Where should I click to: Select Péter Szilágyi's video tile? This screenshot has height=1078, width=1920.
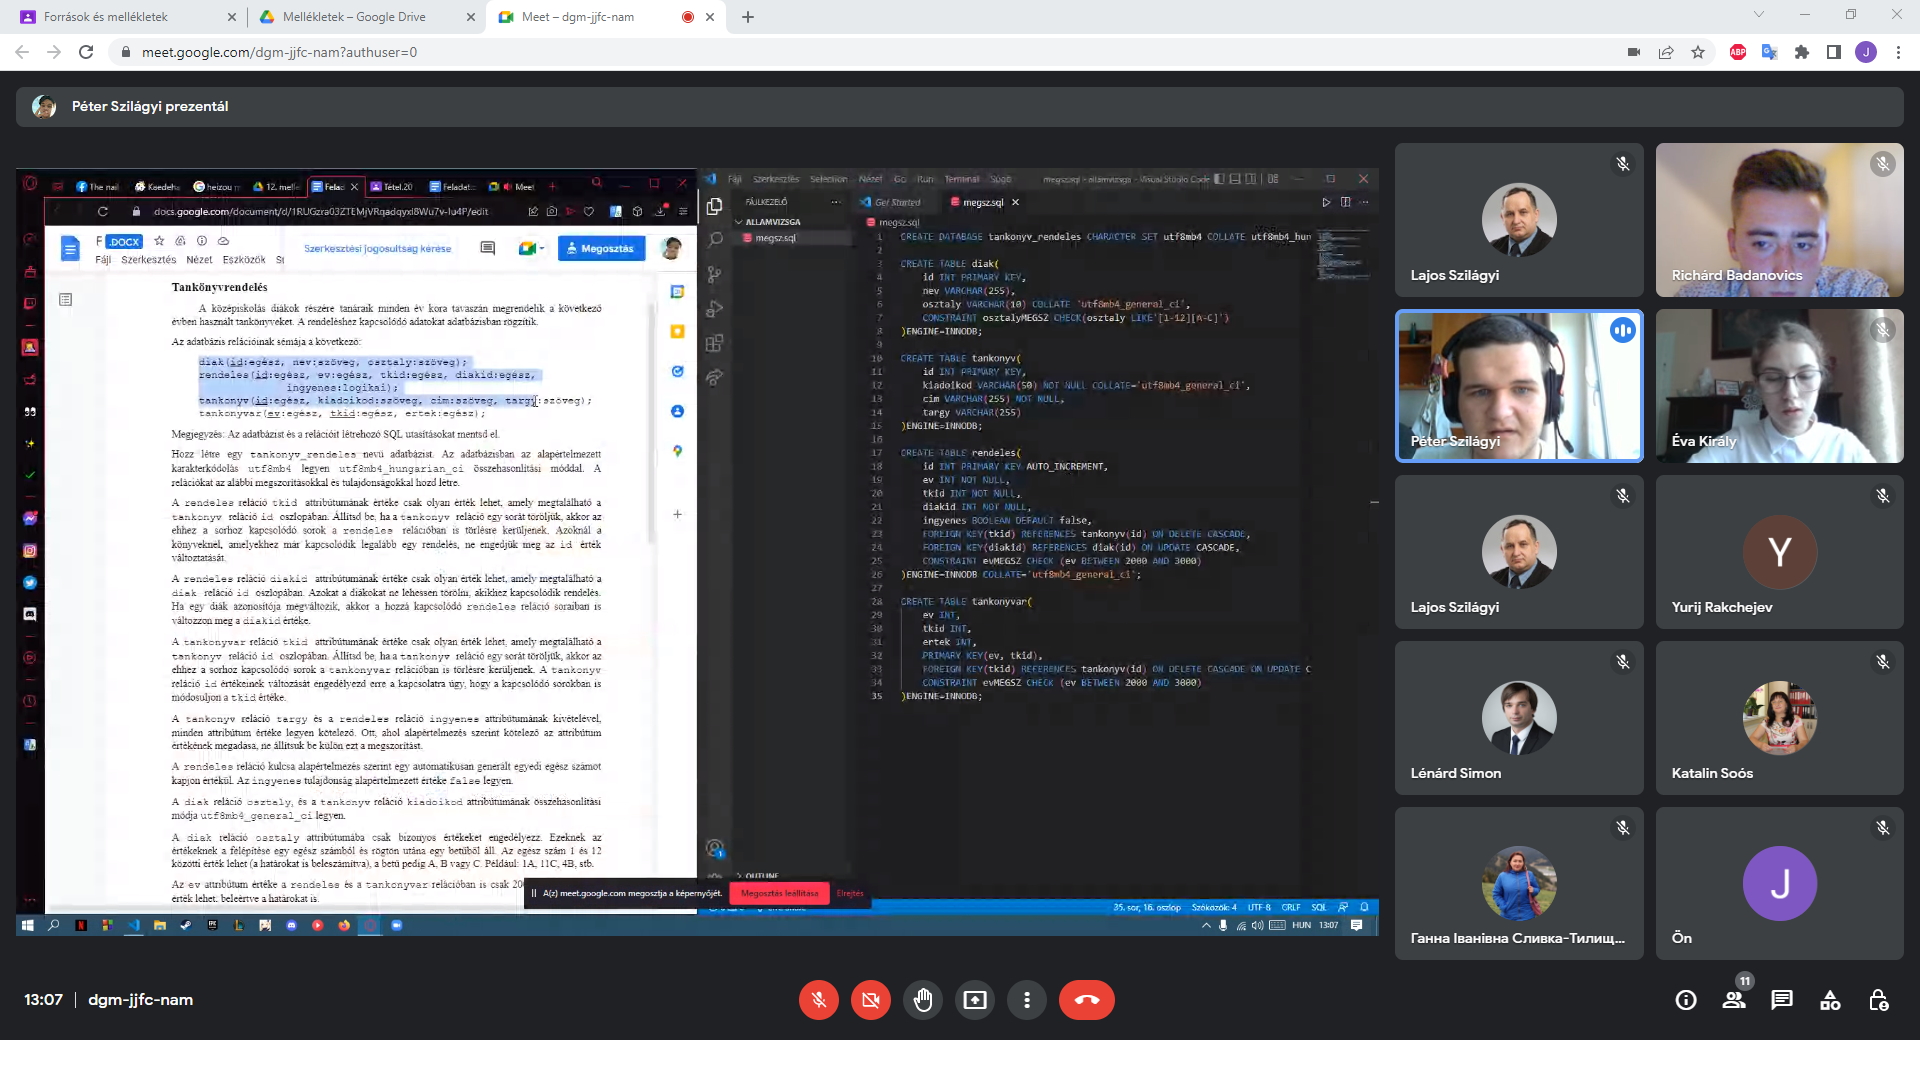(1518, 386)
